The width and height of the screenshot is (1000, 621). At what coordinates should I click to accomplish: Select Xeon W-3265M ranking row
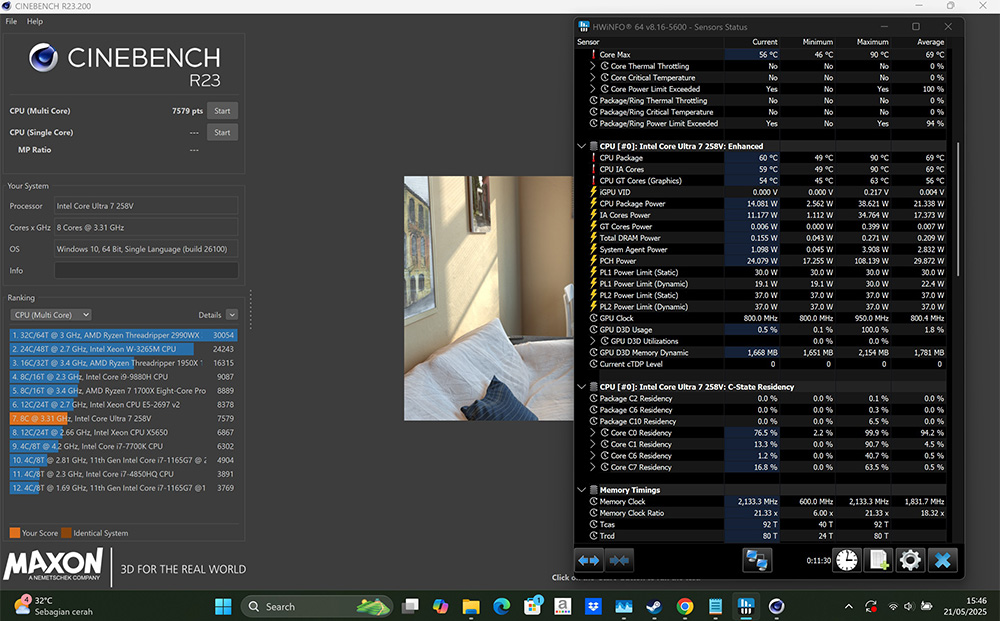[123, 349]
